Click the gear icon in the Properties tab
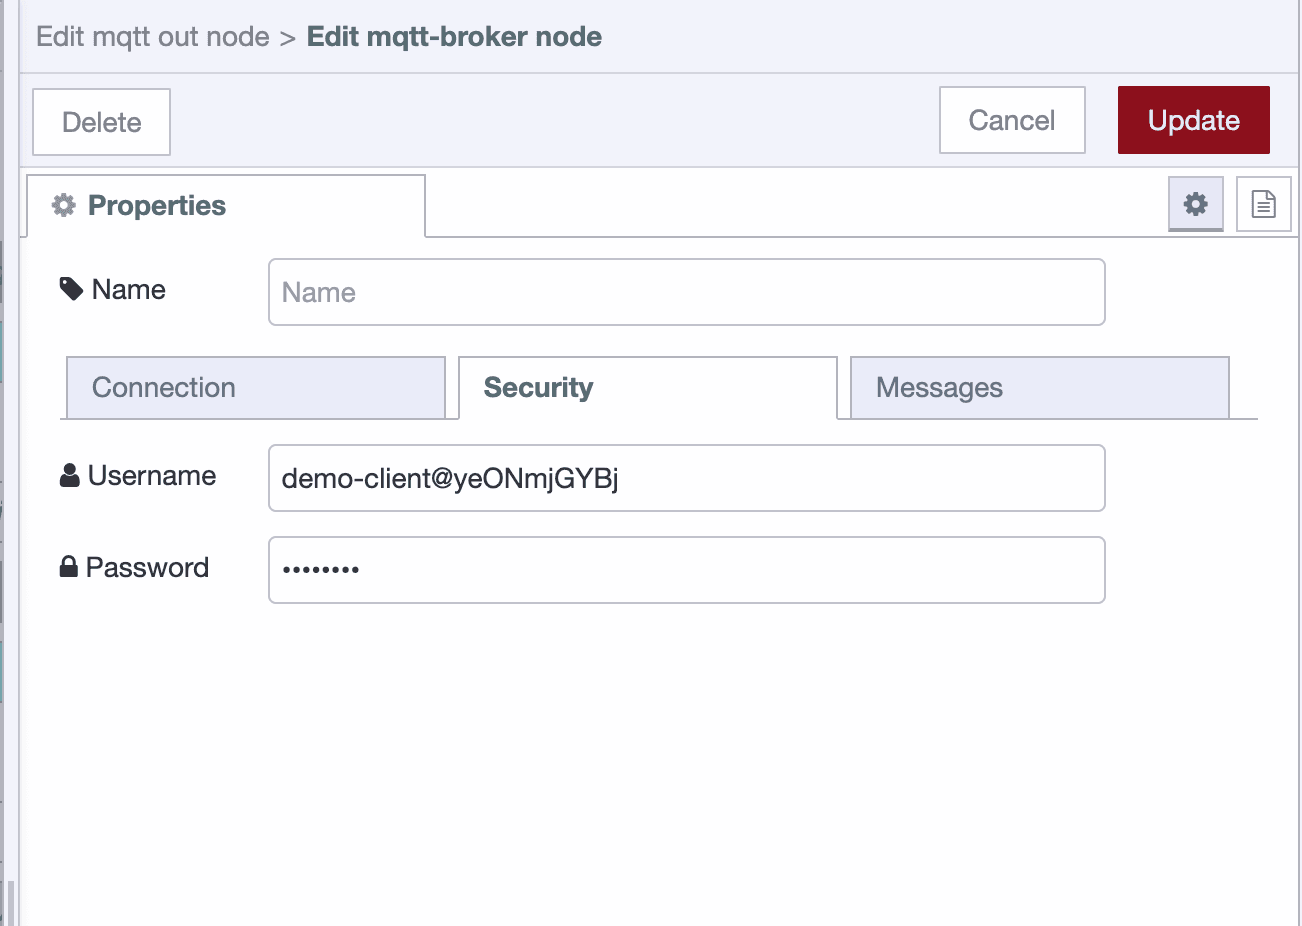1302x926 pixels. click(x=64, y=205)
